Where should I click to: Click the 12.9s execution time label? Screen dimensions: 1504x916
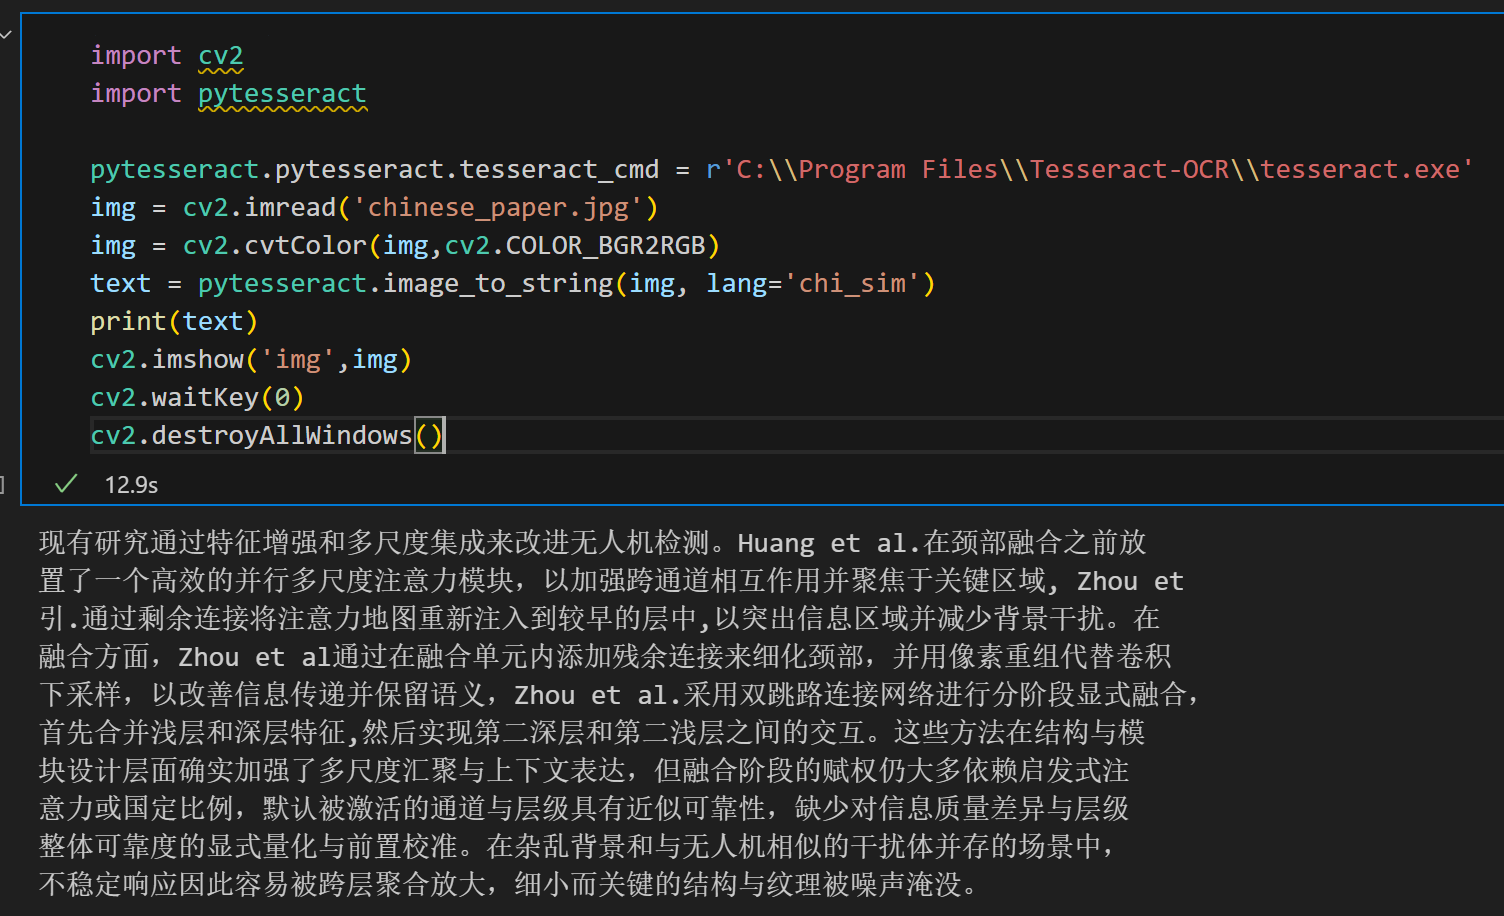click(131, 485)
